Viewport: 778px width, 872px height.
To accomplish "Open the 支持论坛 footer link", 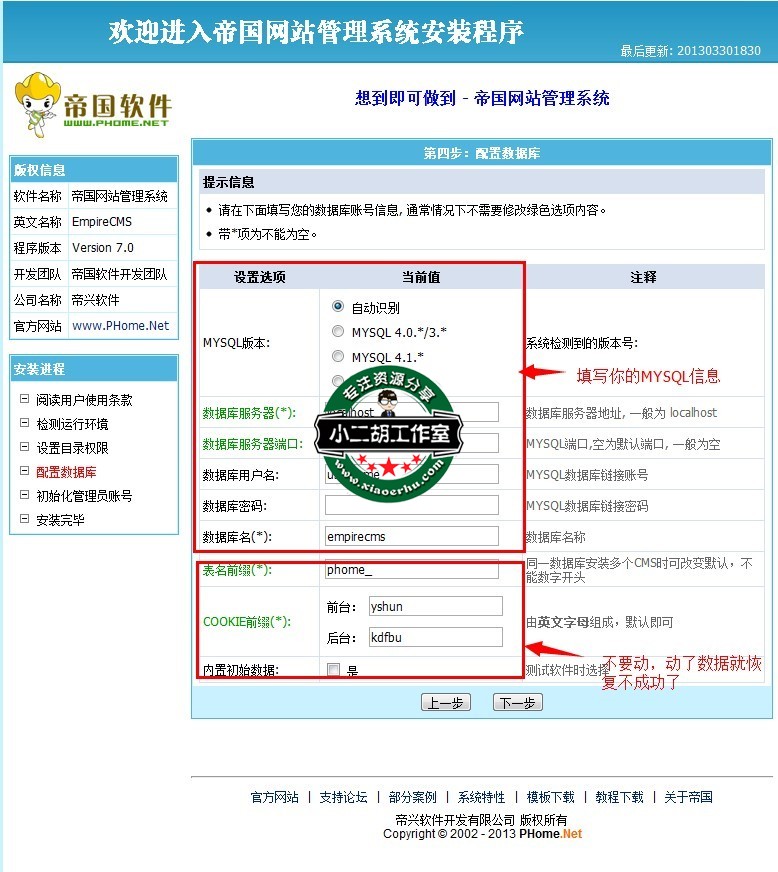I will tap(343, 797).
